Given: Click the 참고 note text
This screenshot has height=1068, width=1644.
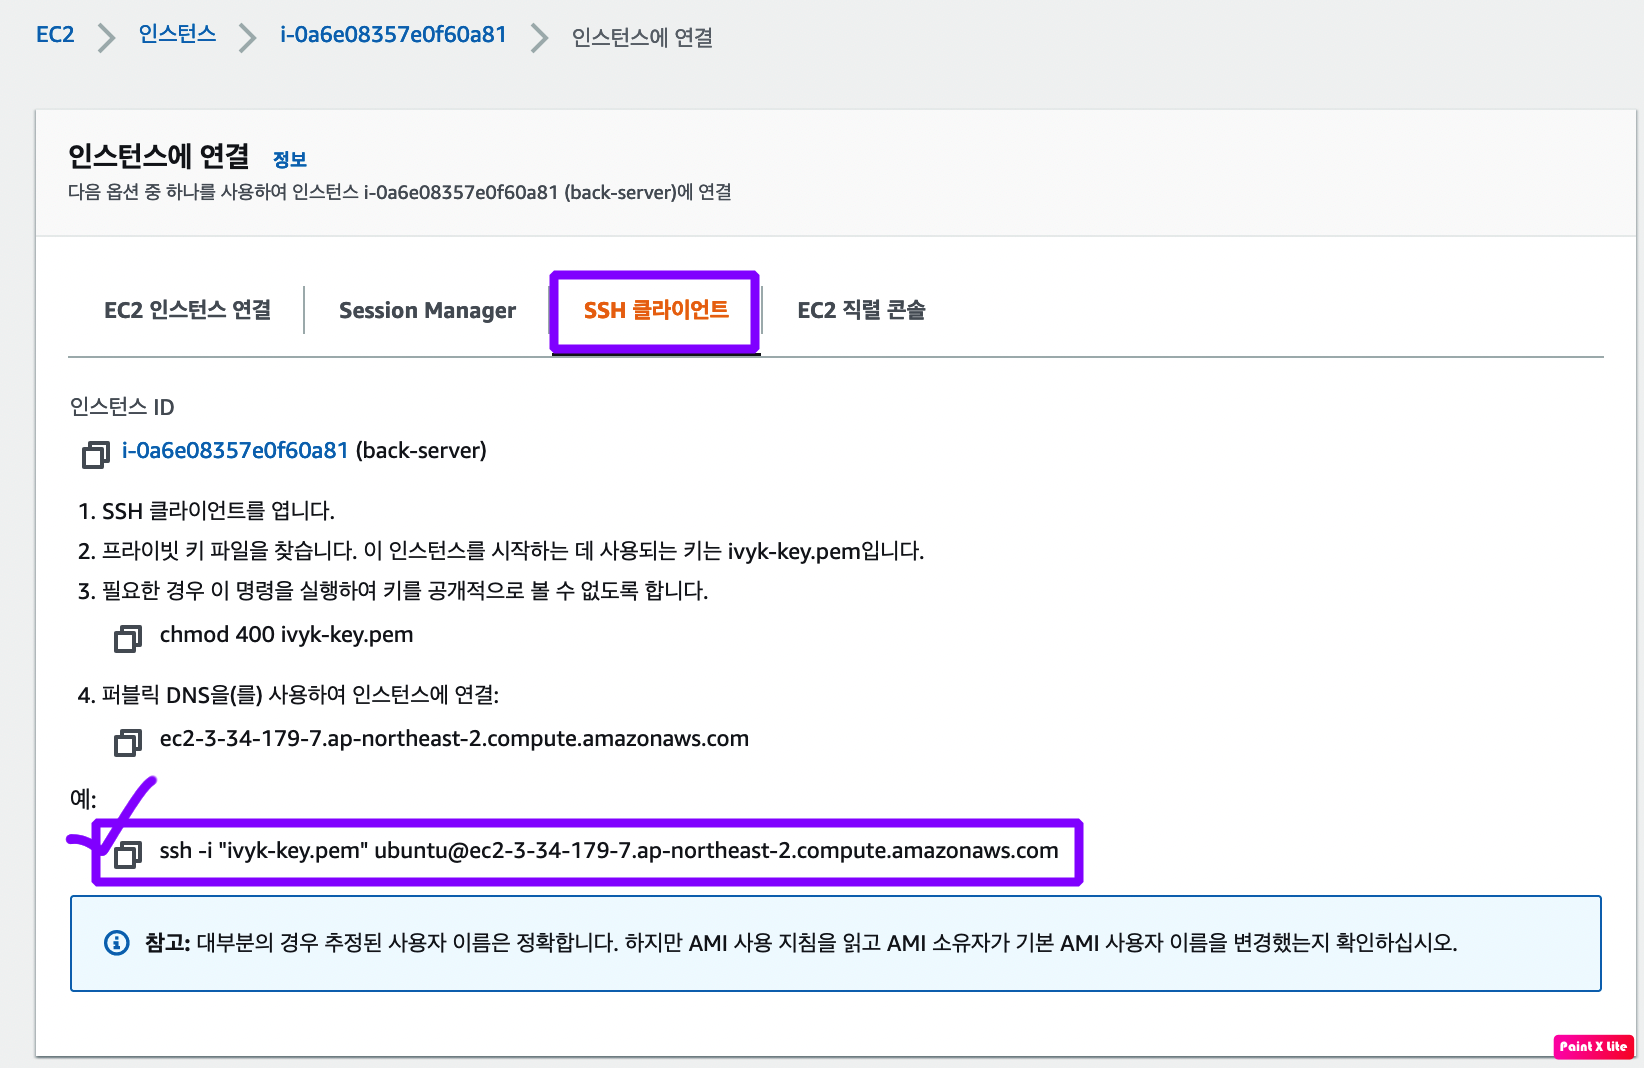Looking at the screenshot, I should (801, 943).
